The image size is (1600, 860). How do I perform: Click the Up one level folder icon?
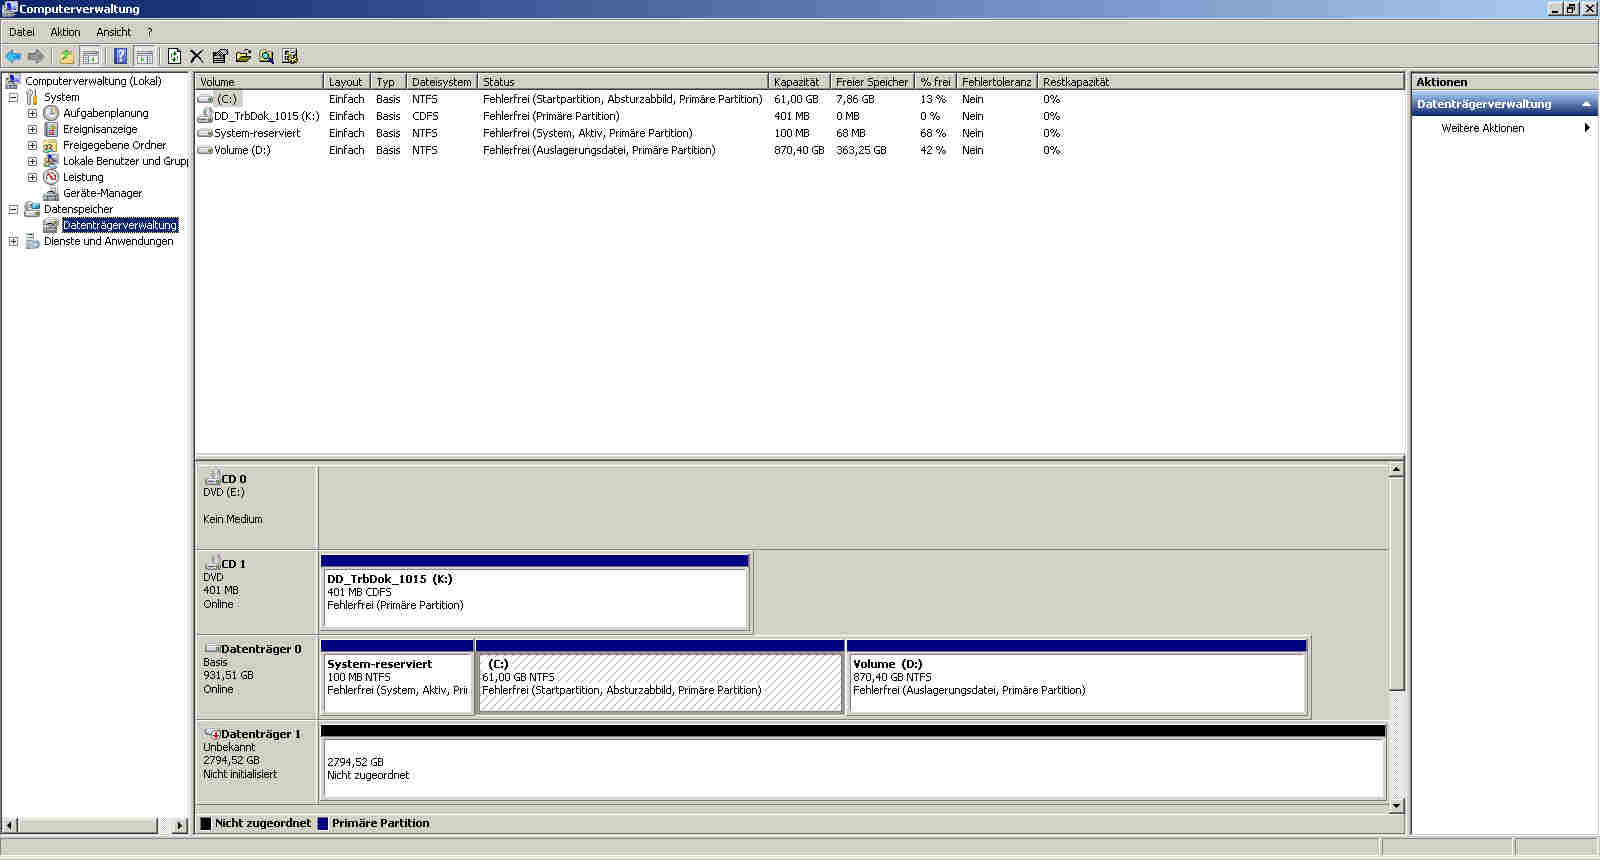[x=67, y=56]
